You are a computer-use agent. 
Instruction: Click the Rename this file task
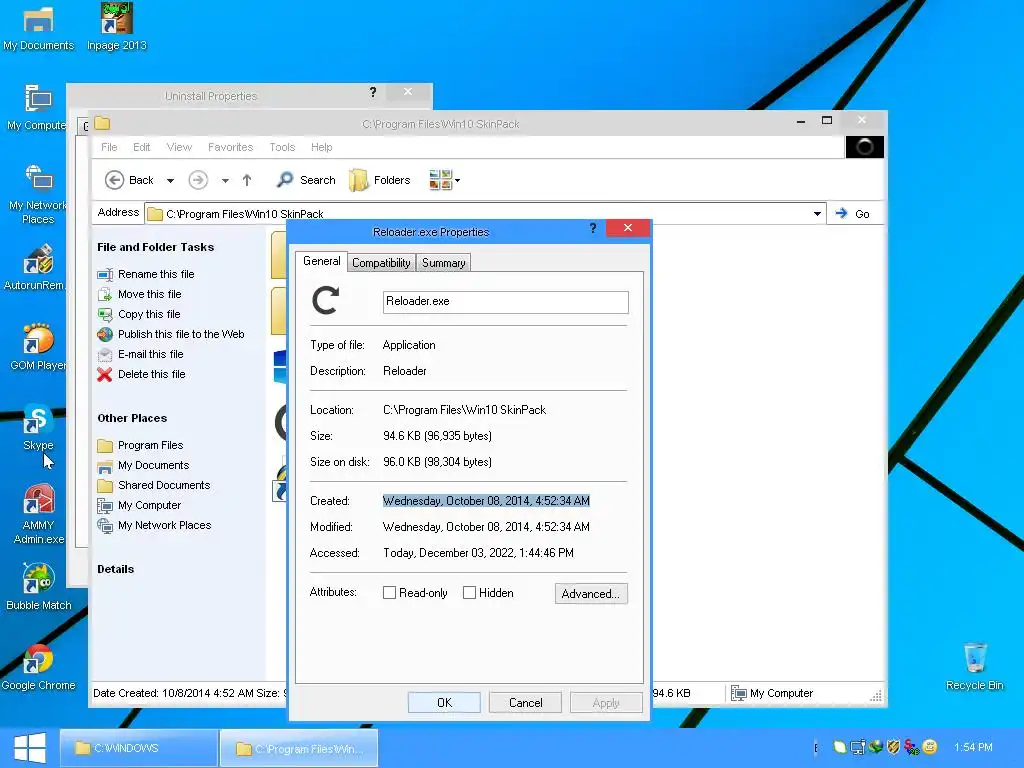(156, 274)
